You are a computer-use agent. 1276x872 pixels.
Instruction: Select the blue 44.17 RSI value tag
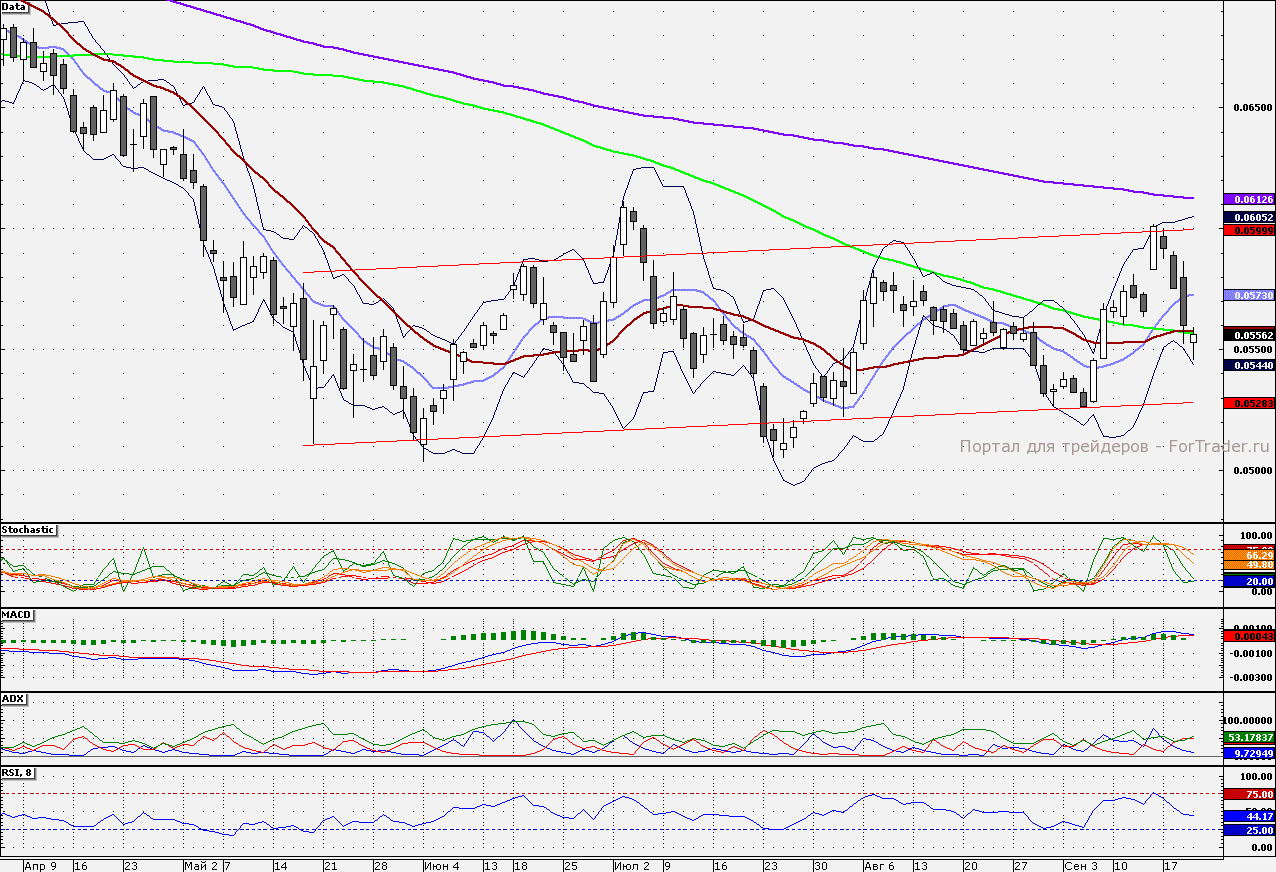(x=1249, y=816)
